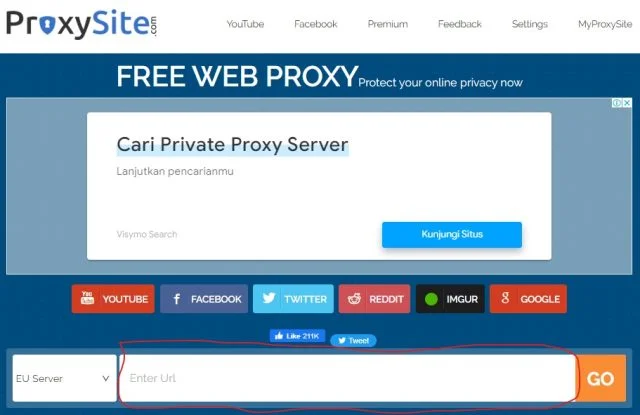
Task: Click the Google g icon on the red button
Action: 505,298
